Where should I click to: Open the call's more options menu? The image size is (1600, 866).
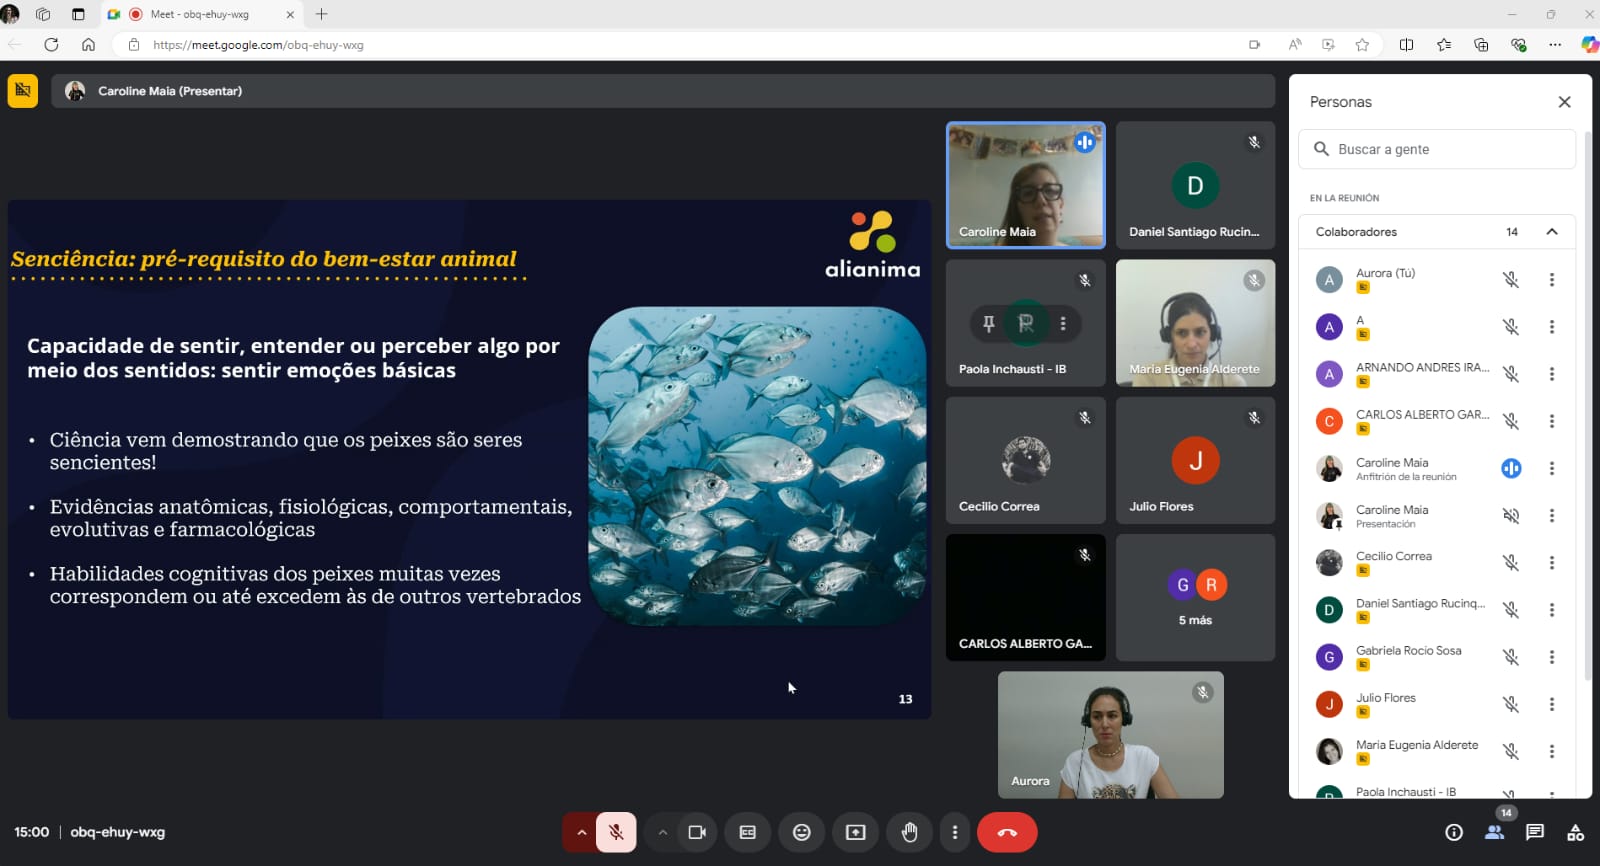click(954, 832)
